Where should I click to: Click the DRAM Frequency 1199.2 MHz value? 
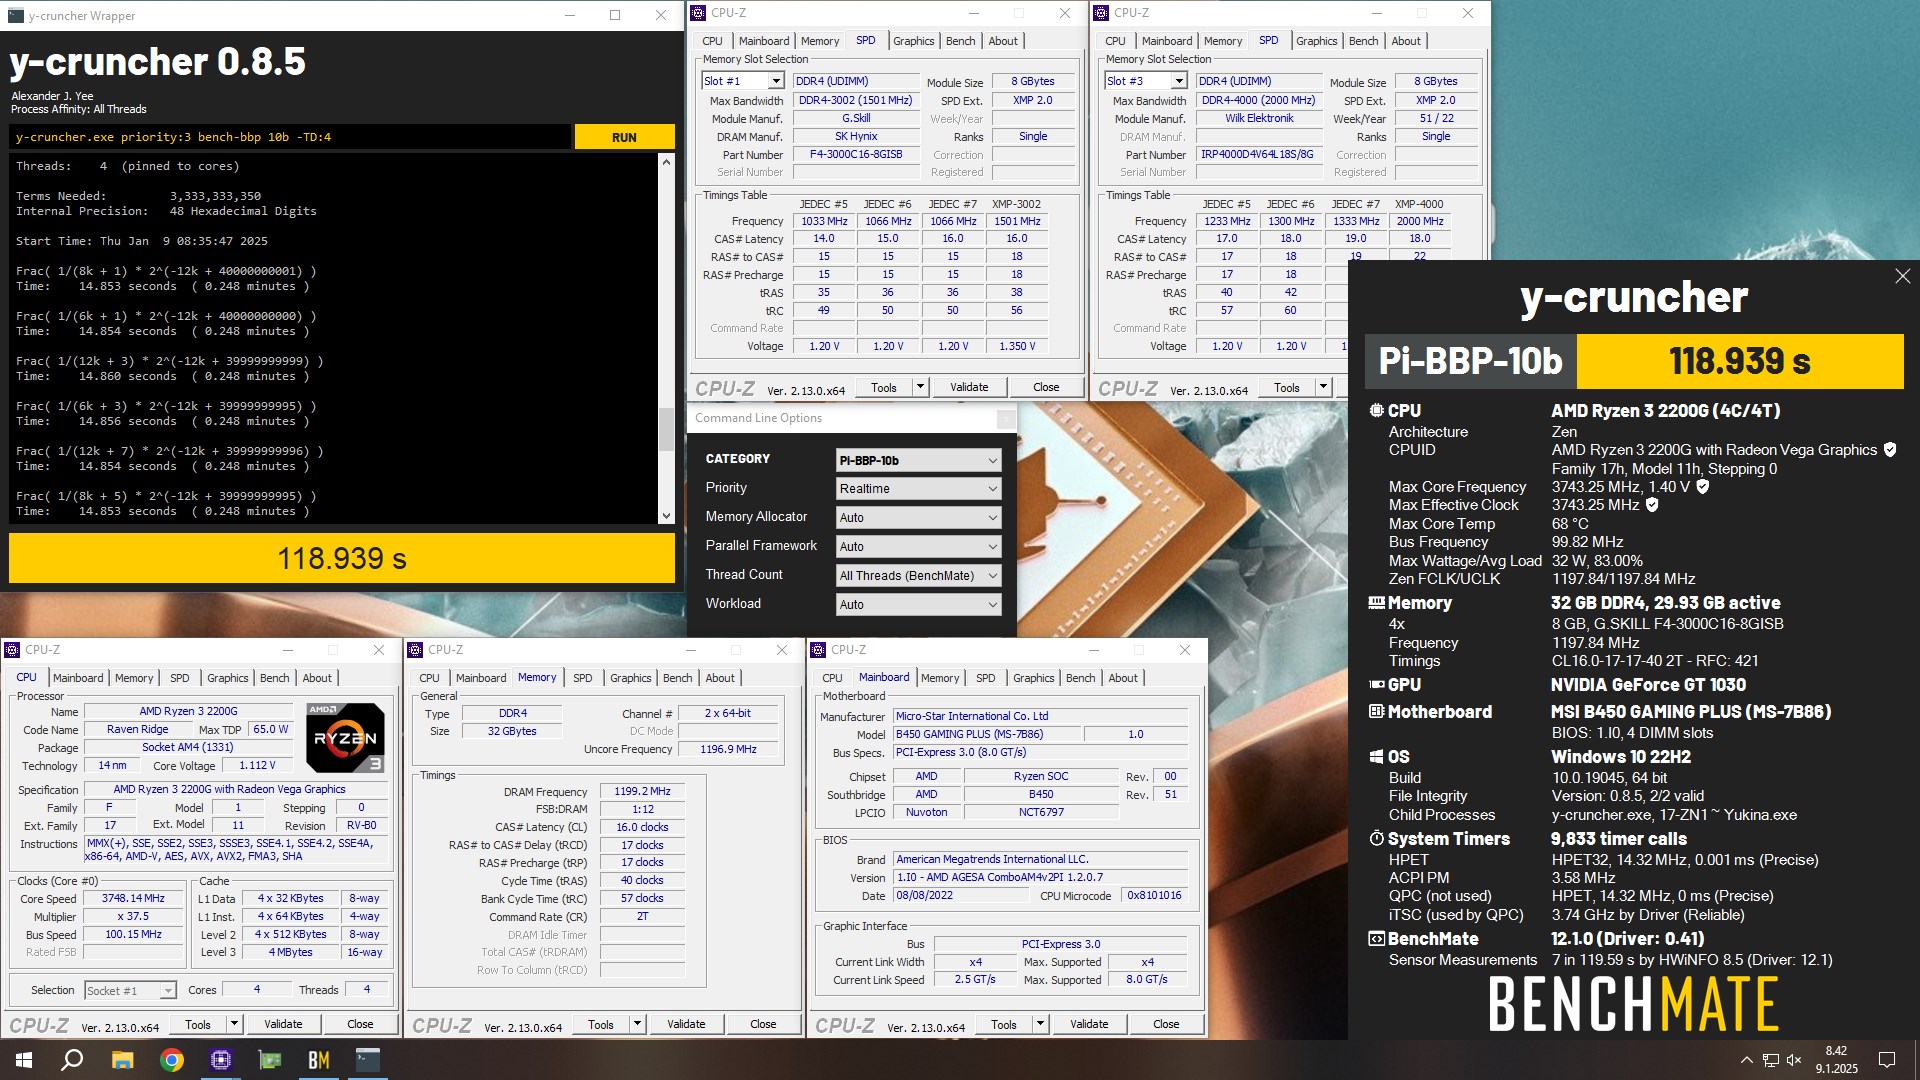click(x=642, y=791)
